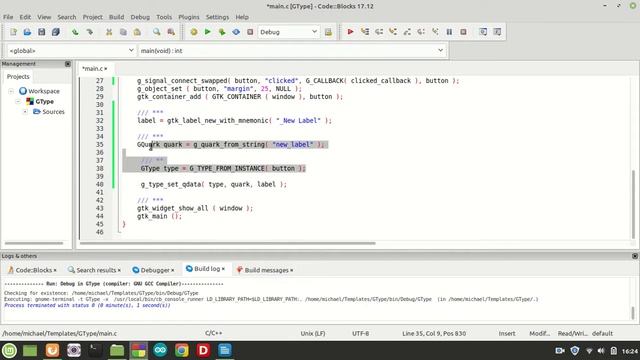The height and width of the screenshot is (360, 640).
Task: Click the Step into debug icon
Action: click(393, 32)
